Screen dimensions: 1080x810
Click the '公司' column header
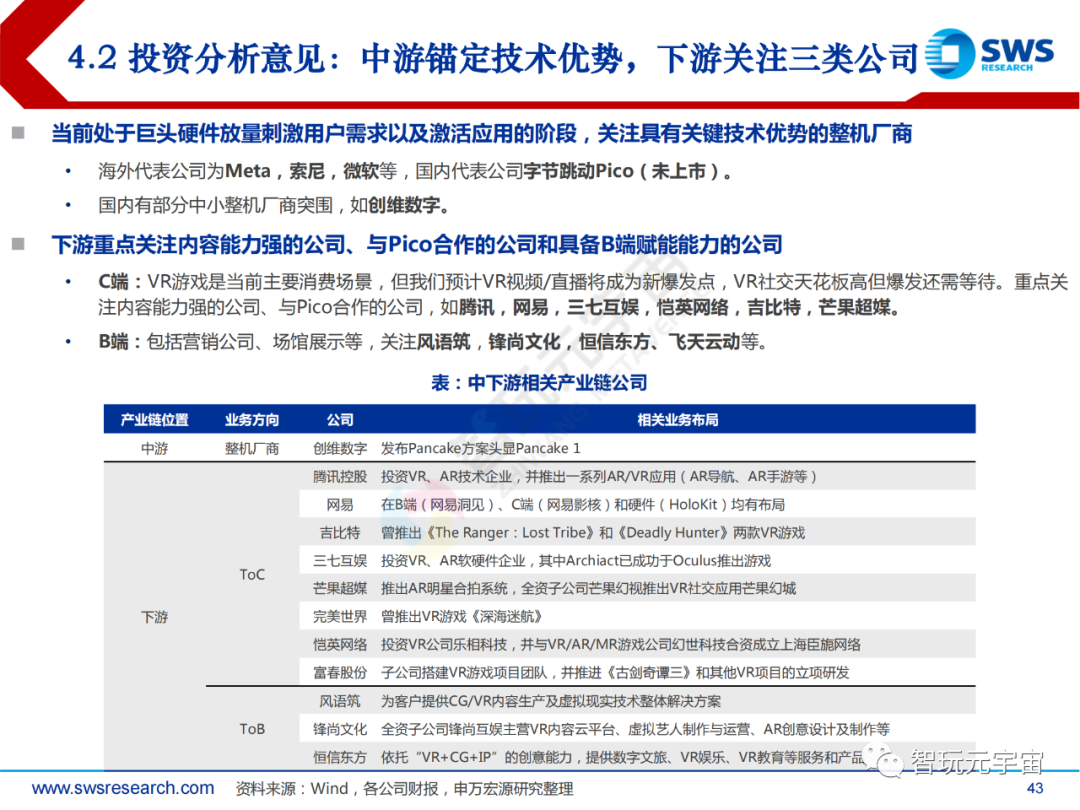pyautogui.click(x=340, y=419)
